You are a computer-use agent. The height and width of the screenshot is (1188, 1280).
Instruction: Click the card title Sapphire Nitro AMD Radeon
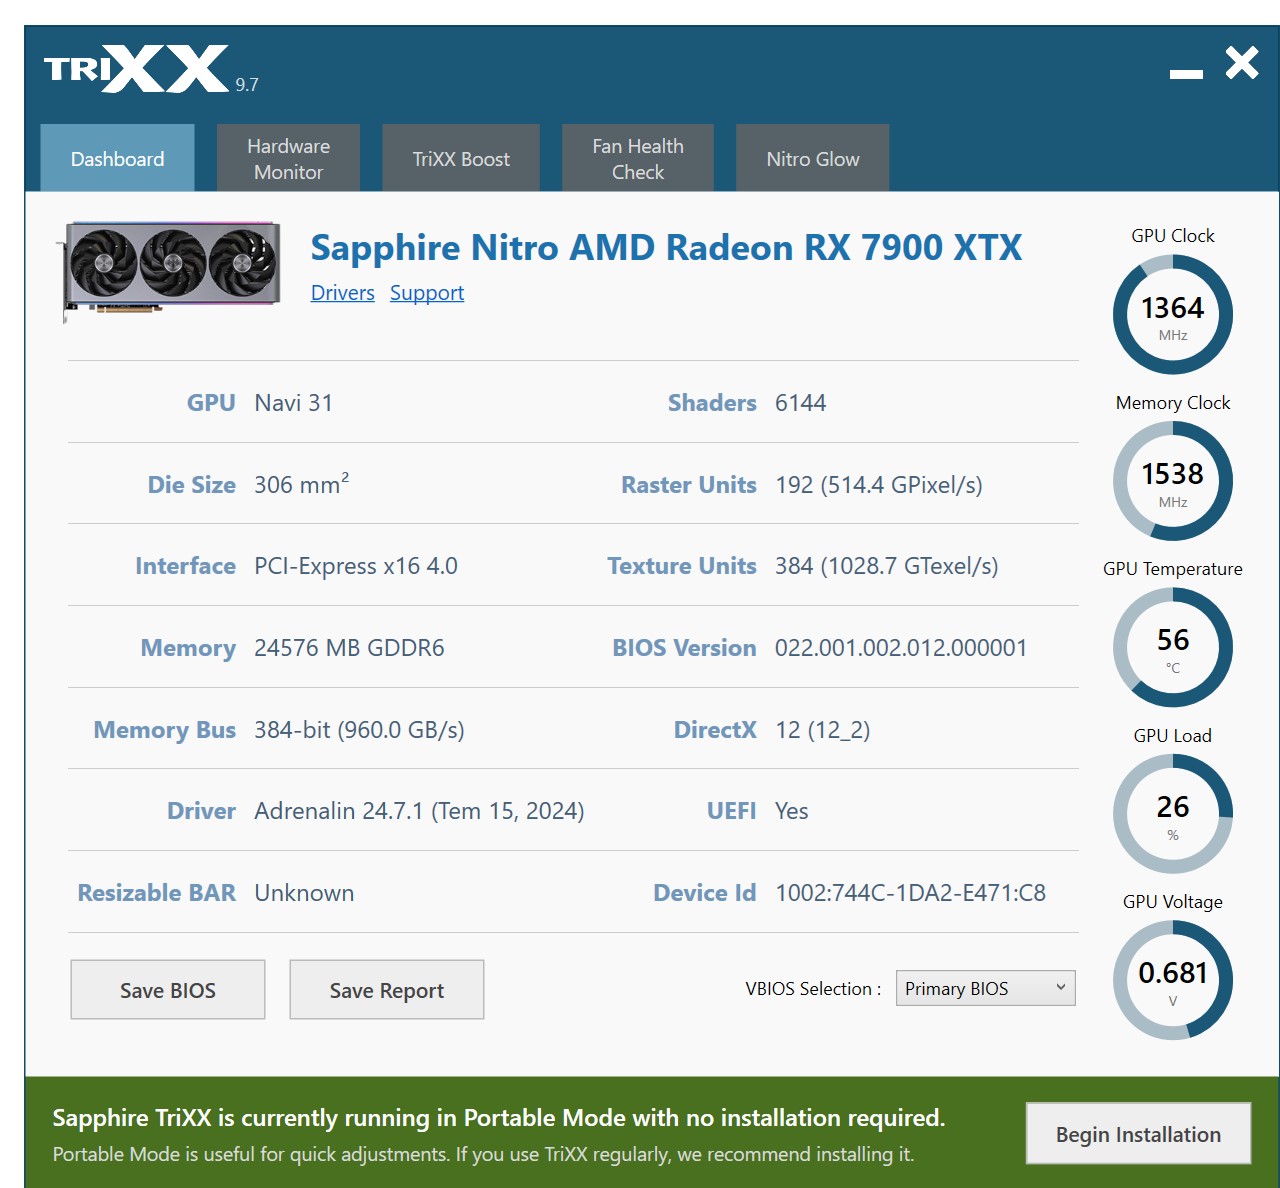tap(667, 247)
